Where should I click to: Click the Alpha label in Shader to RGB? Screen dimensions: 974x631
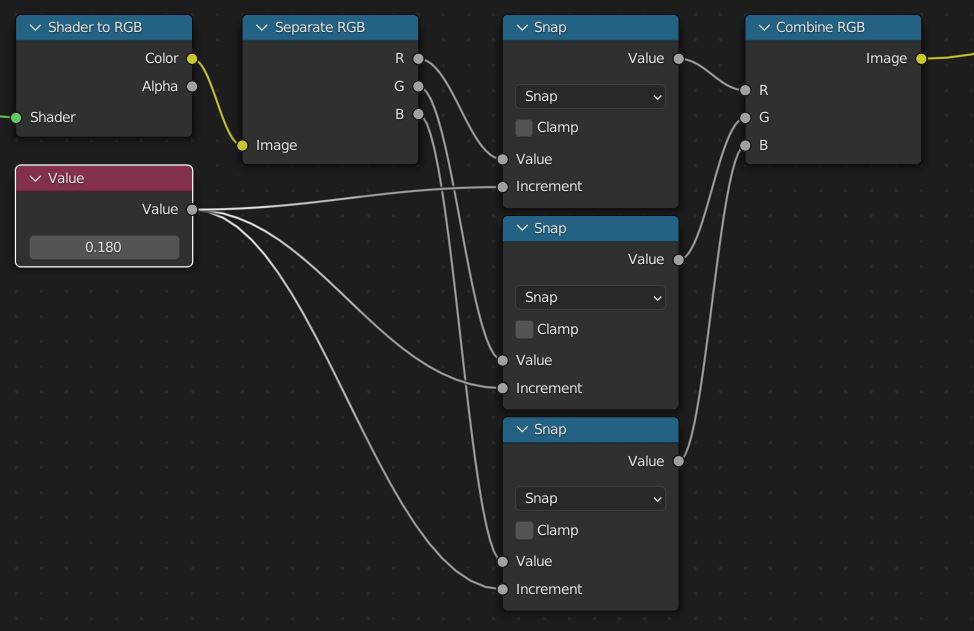tap(160, 86)
